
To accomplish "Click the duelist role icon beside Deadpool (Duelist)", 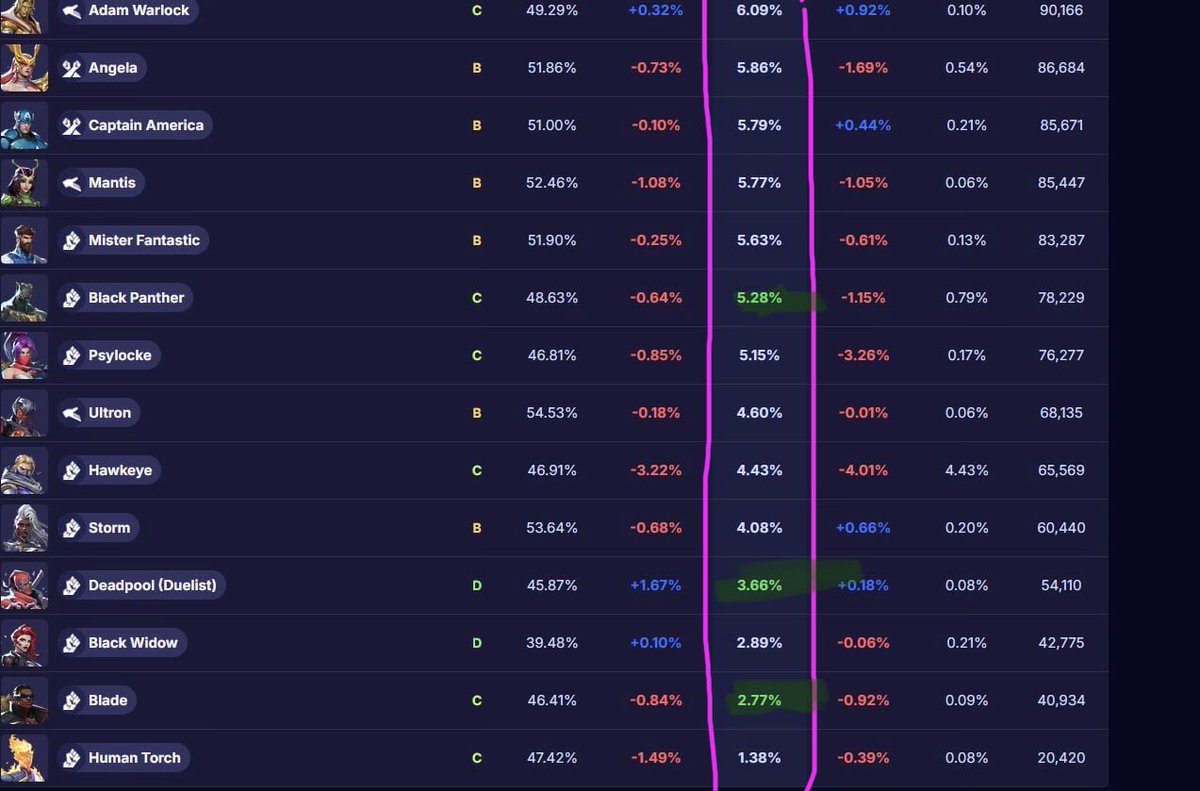I will click(x=72, y=586).
